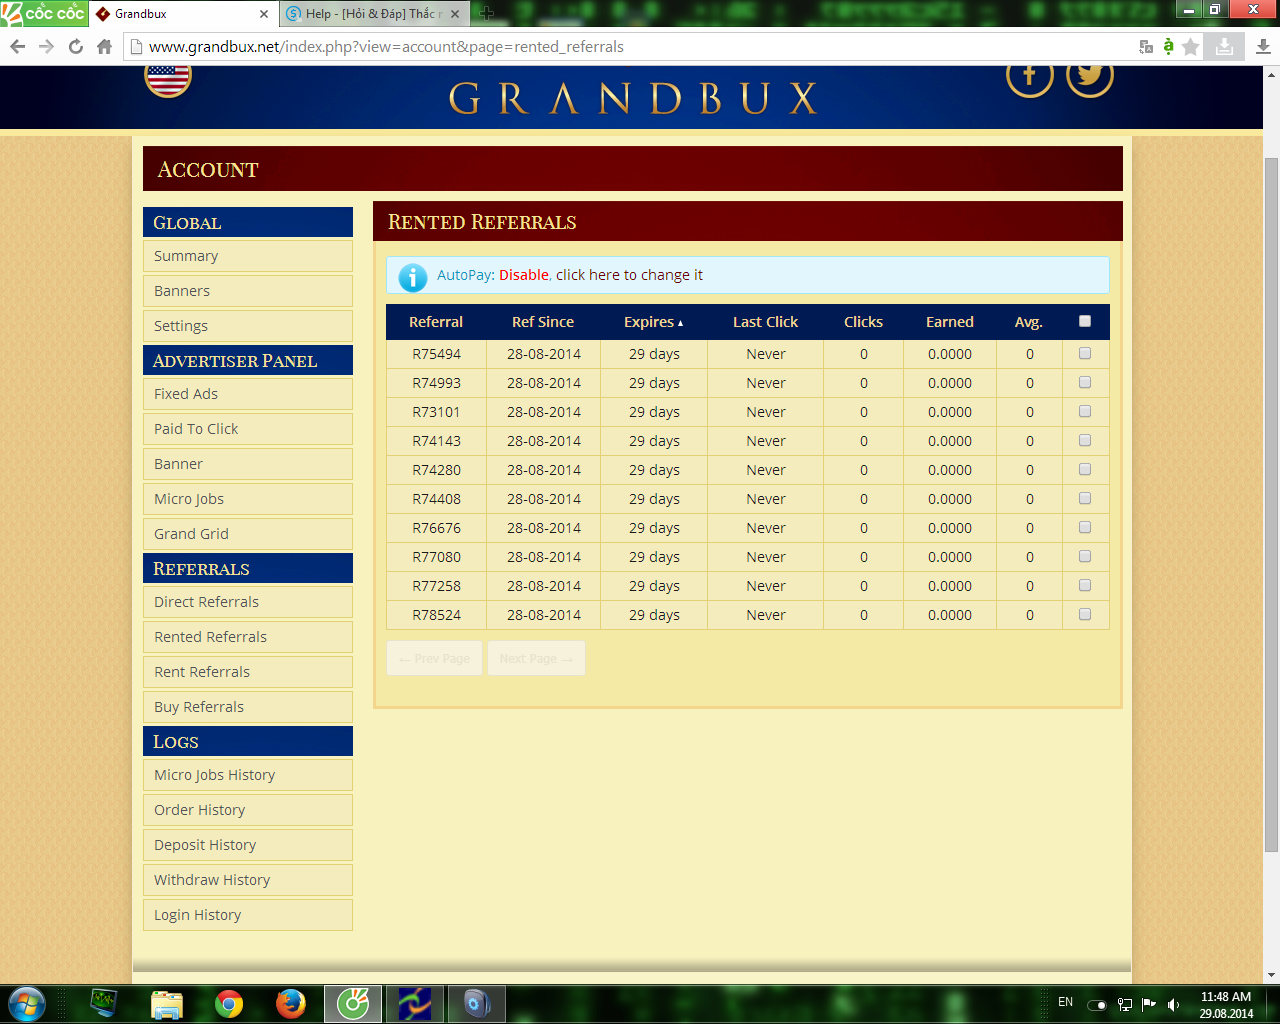Click the Next Page button
Viewport: 1280px width, 1024px height.
pos(536,658)
